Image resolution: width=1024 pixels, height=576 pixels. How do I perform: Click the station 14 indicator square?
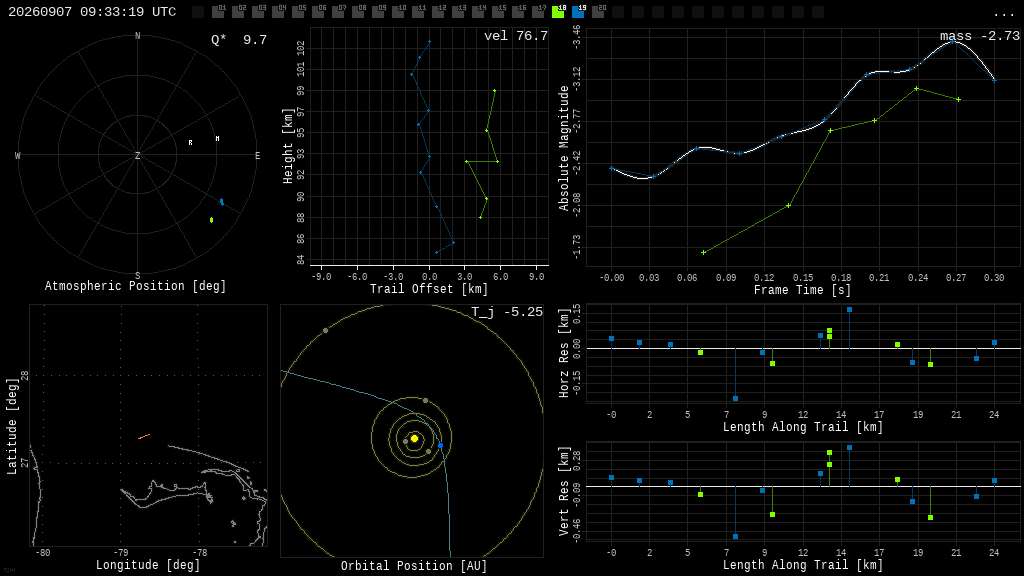tap(478, 12)
